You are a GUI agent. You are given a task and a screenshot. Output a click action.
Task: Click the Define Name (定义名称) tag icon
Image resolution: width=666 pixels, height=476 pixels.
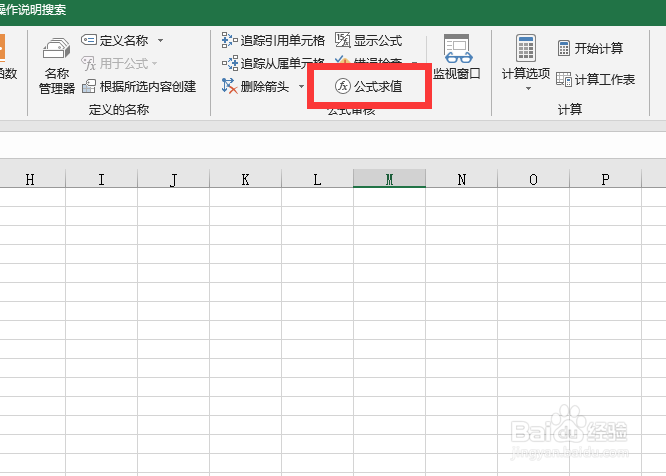click(89, 40)
